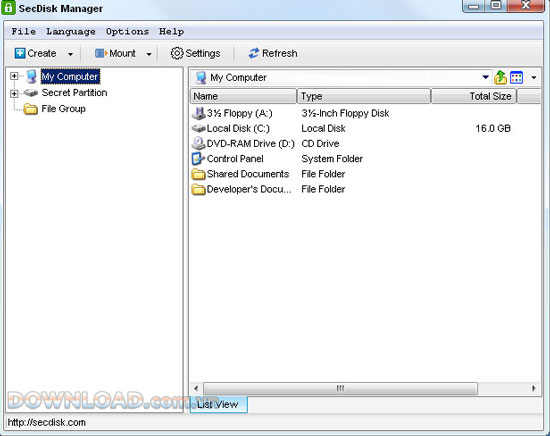The image size is (550, 436).
Task: Click the scrollbar left arrow
Action: 196,388
